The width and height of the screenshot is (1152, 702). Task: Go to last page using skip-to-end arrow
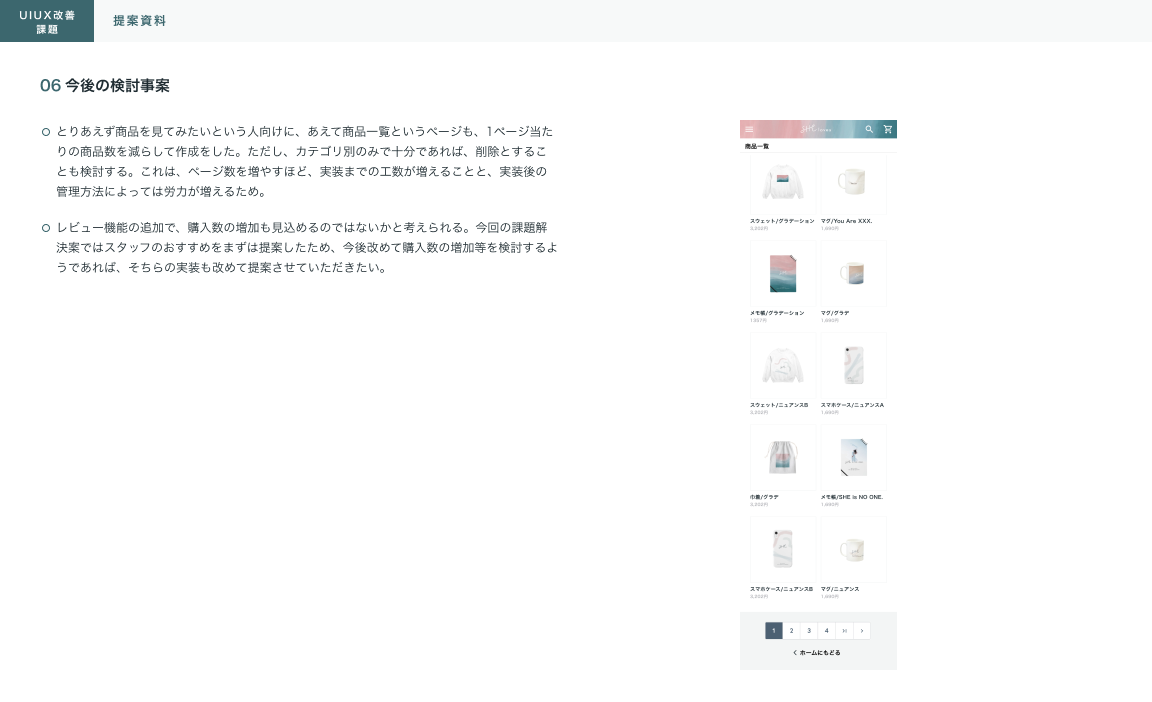[x=844, y=631]
